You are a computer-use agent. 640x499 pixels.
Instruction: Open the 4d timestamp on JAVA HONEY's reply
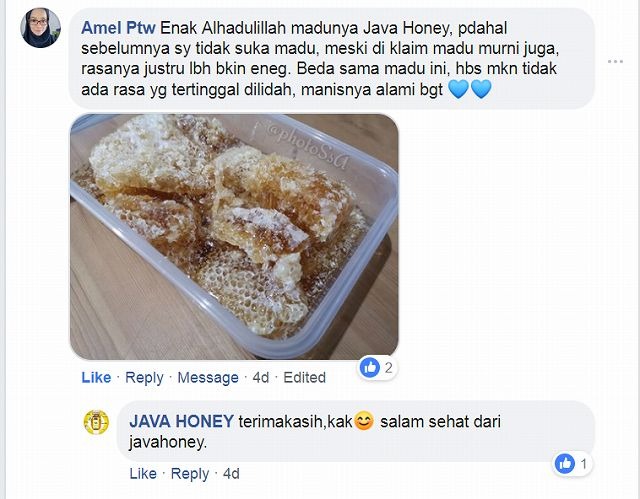pyautogui.click(x=231, y=474)
